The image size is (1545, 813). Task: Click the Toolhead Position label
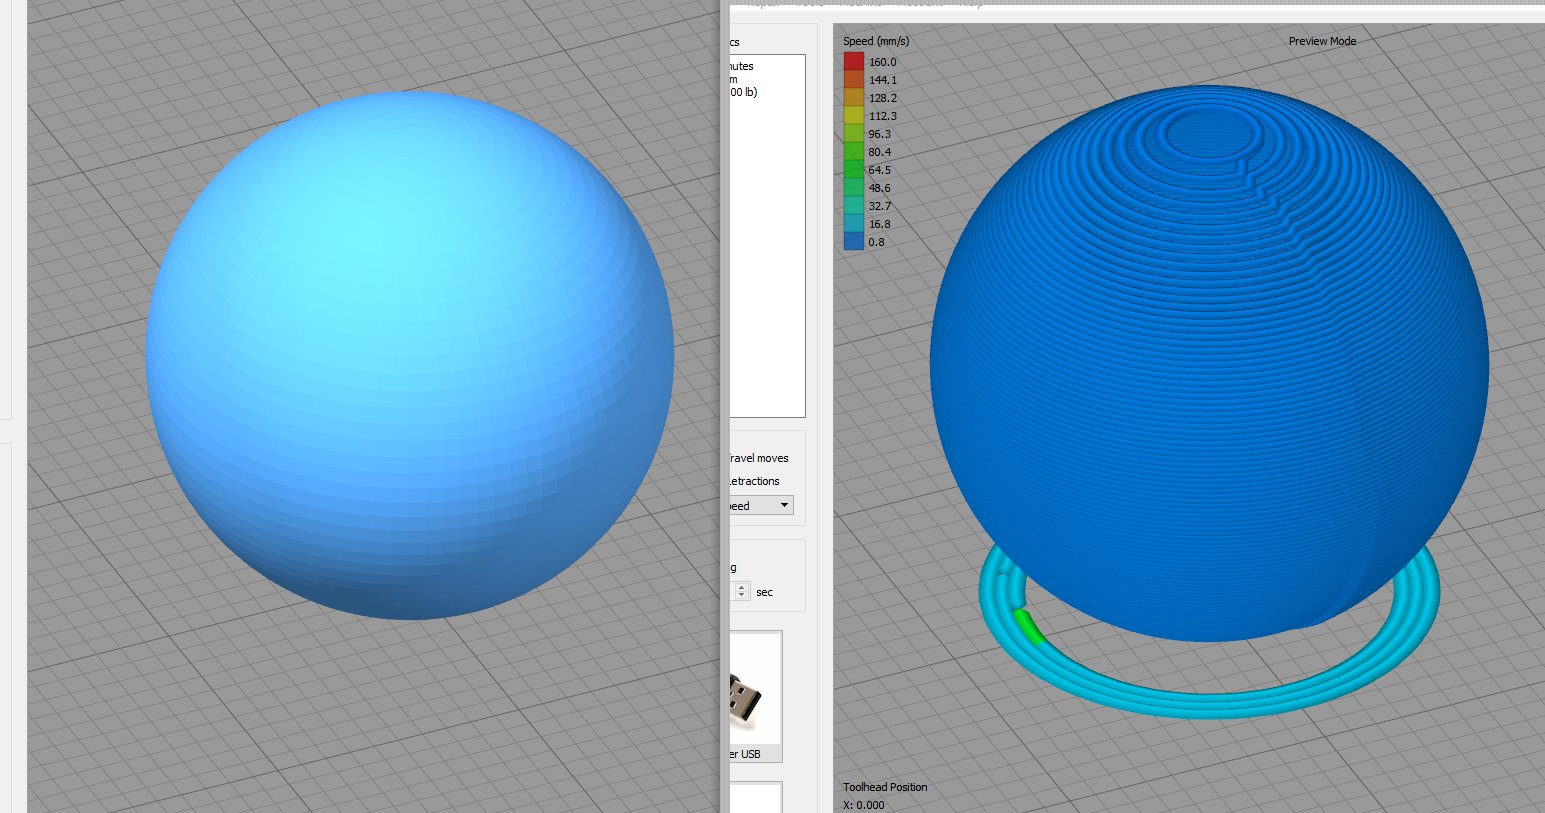pos(885,787)
